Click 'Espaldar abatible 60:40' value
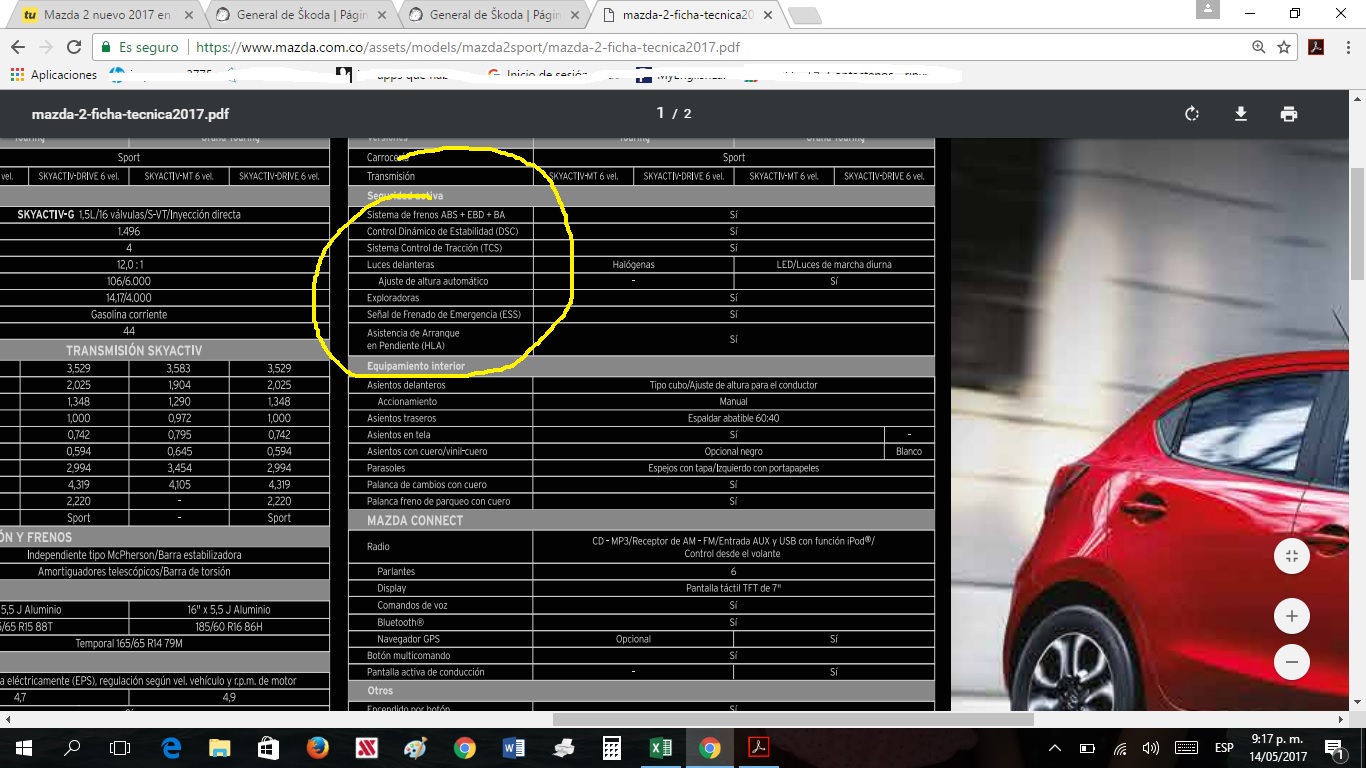The image size is (1366, 768). tap(733, 418)
